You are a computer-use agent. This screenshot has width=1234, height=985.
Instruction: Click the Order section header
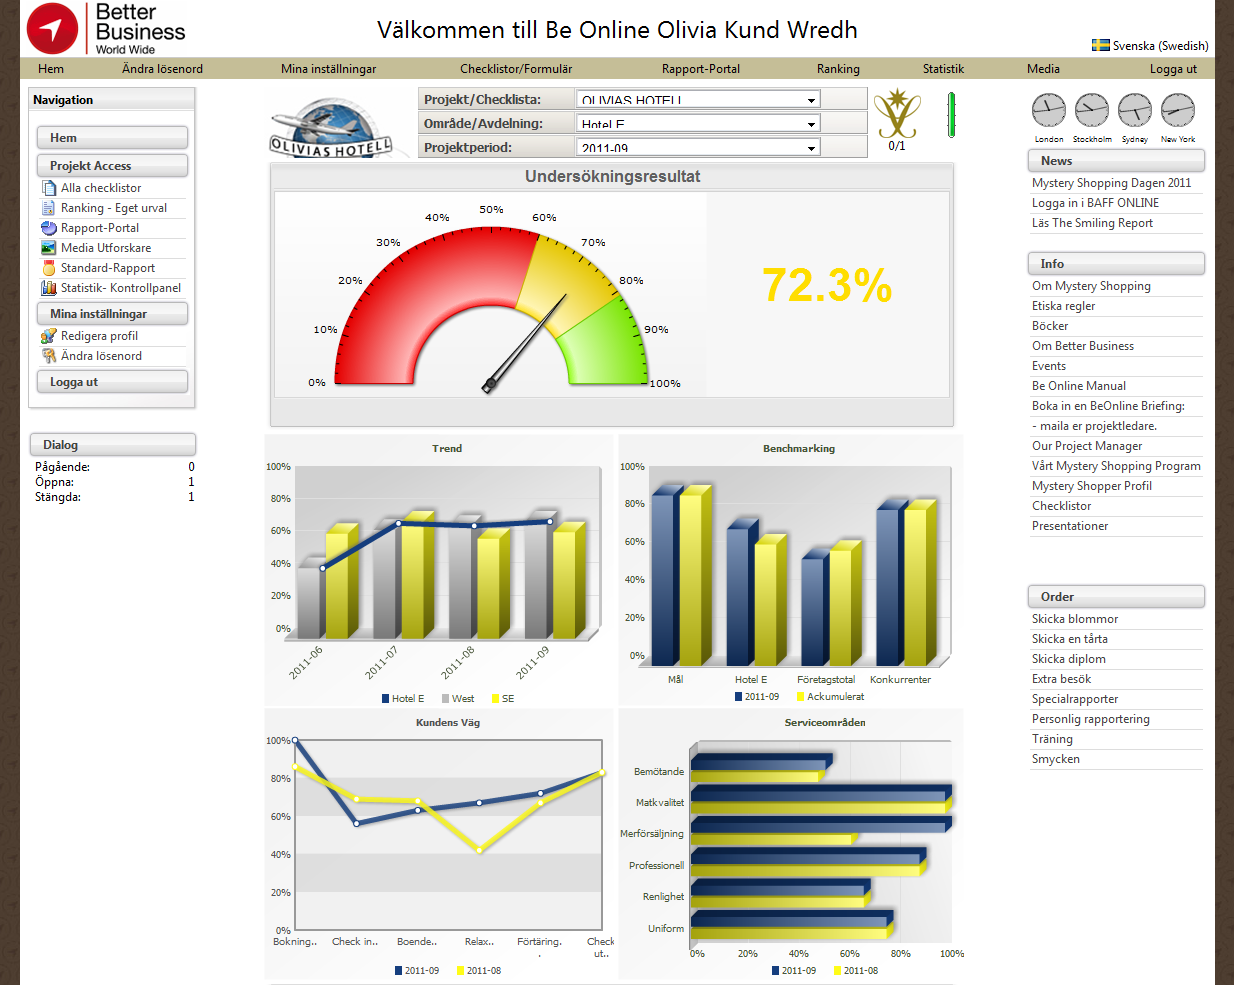pyautogui.click(x=1116, y=597)
